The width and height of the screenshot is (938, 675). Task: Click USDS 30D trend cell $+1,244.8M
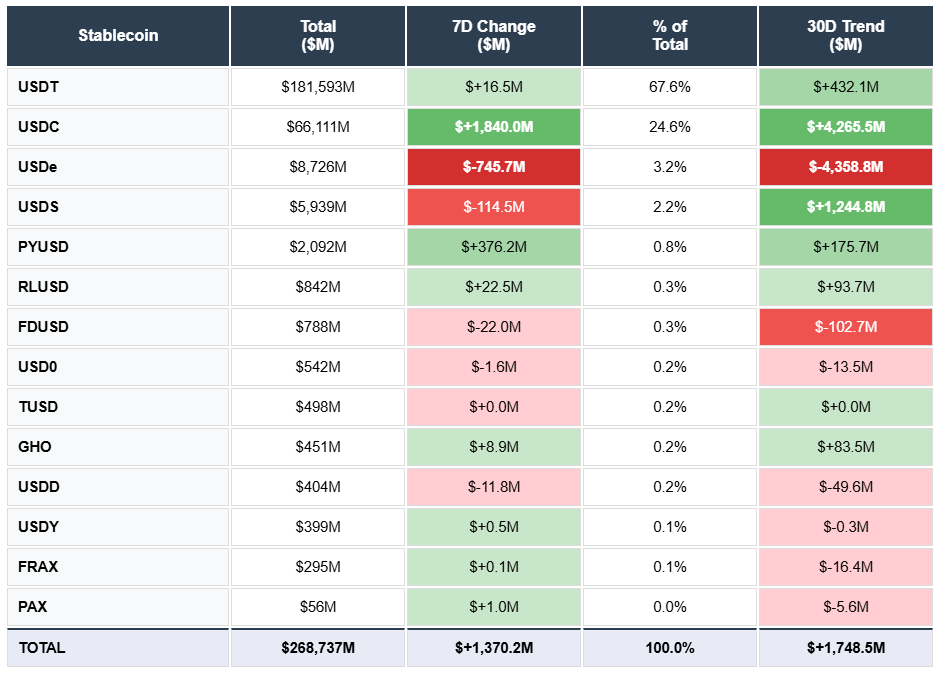coord(845,207)
